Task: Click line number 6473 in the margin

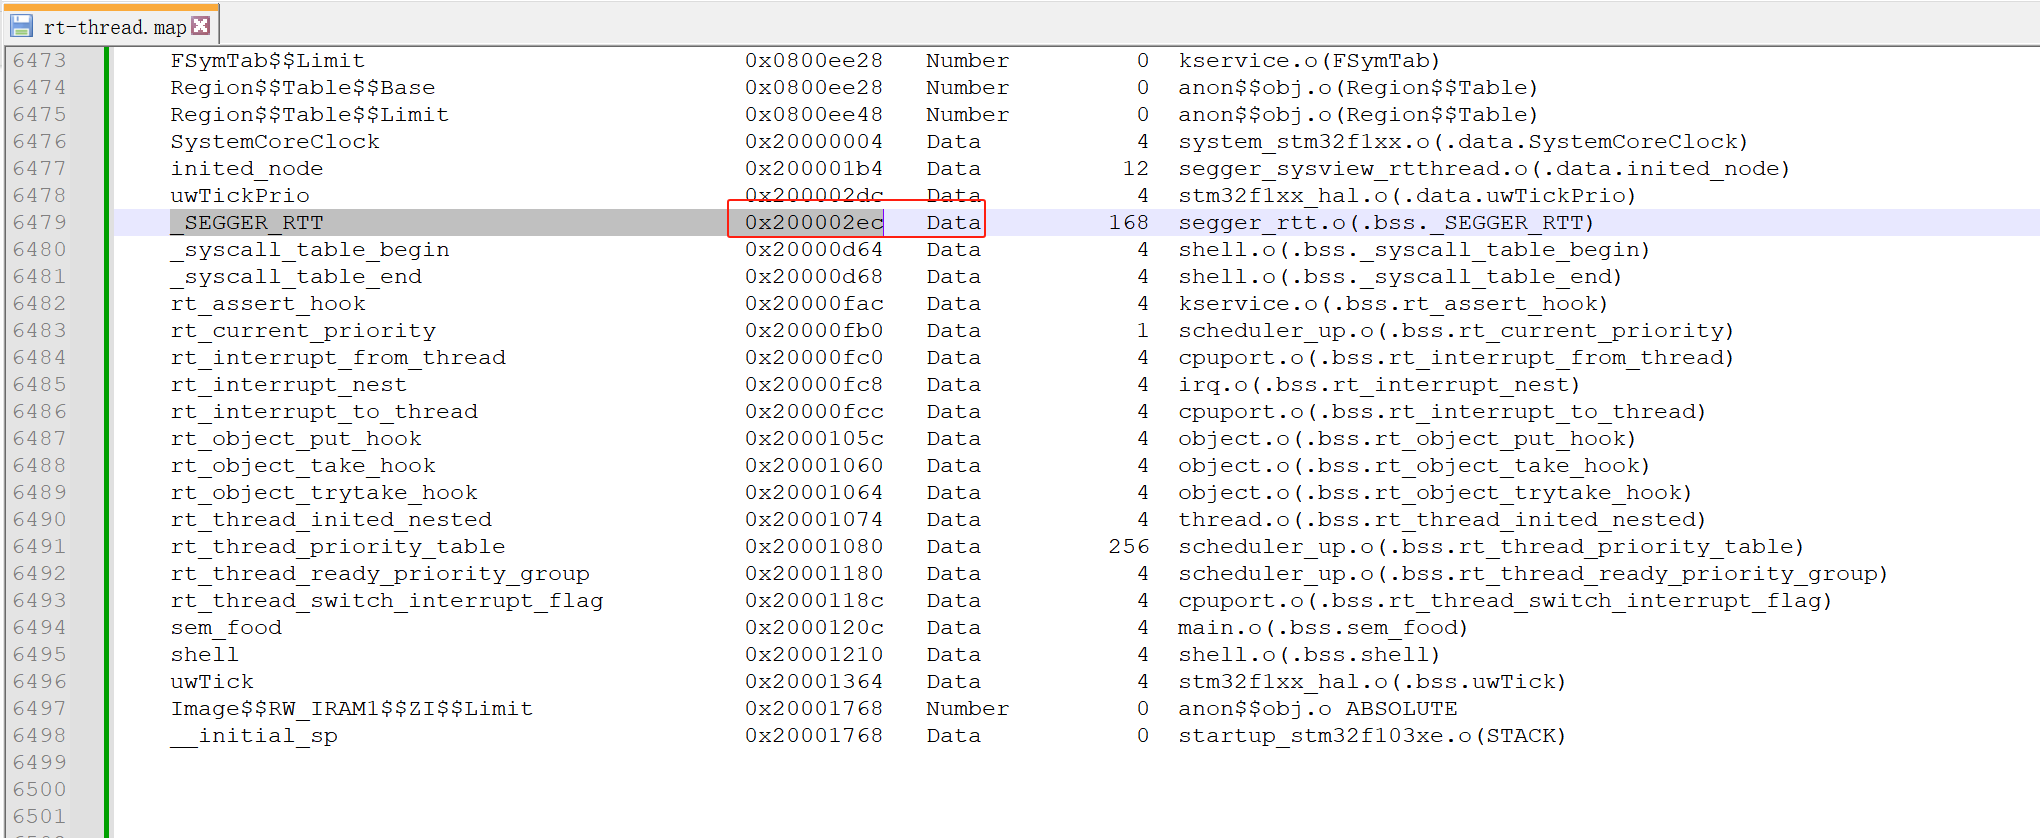Action: 39,60
